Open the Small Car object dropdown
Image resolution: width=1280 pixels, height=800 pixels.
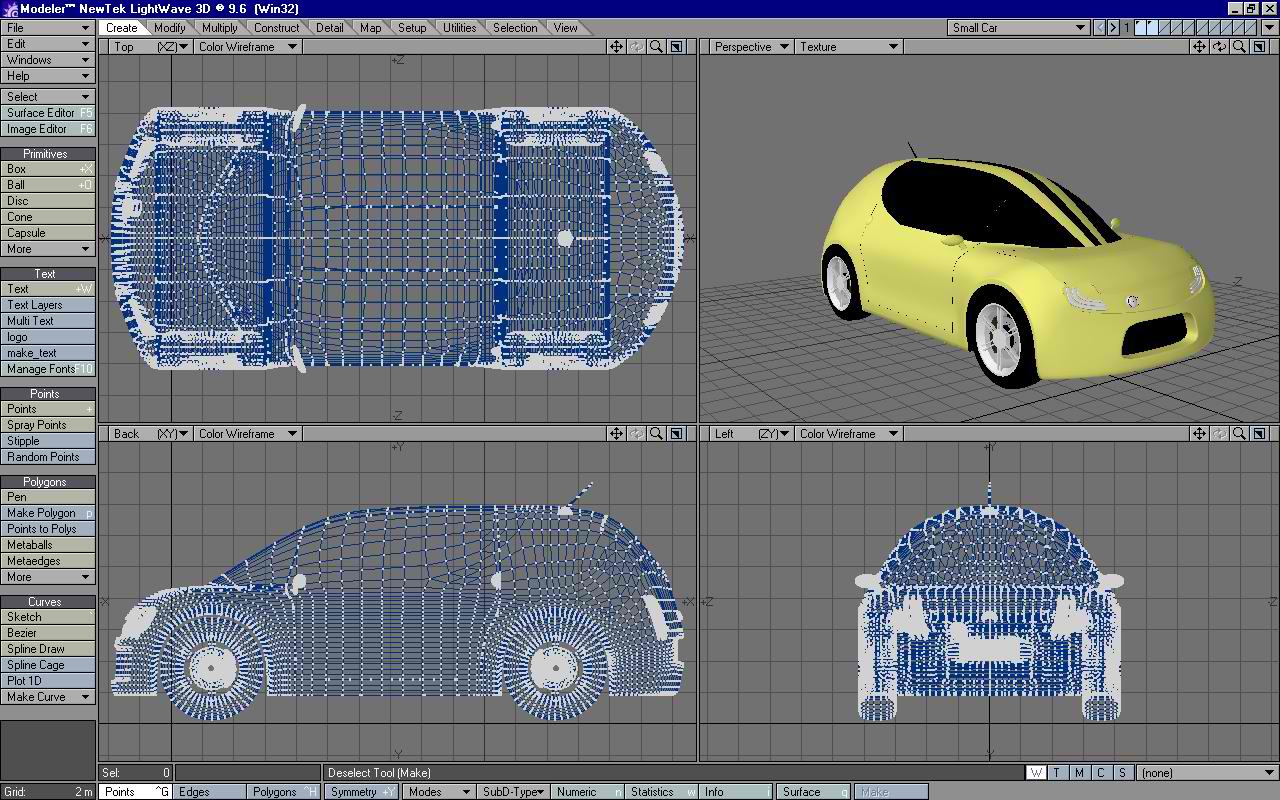(x=1018, y=28)
